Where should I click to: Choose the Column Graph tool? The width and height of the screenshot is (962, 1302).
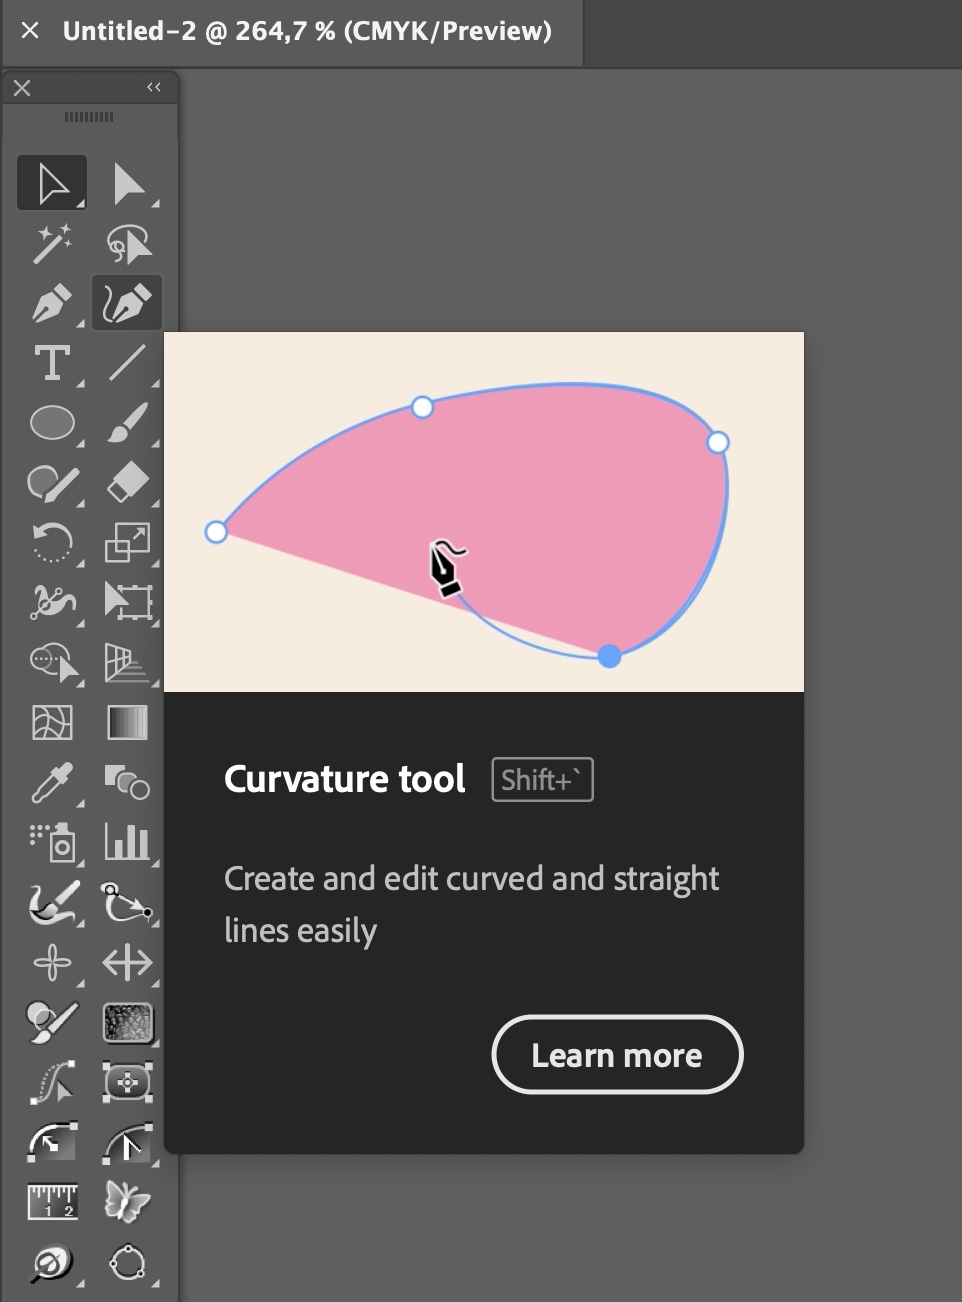coord(127,843)
